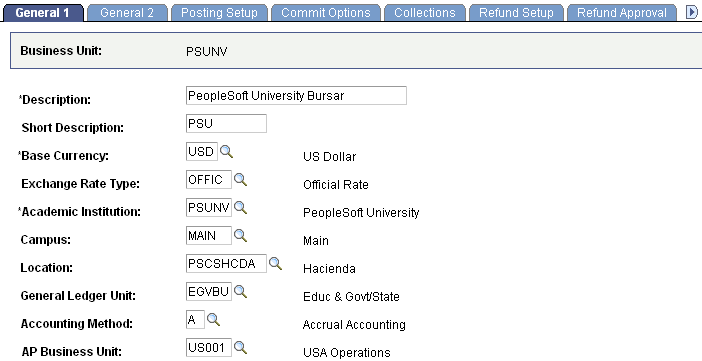The height and width of the screenshot is (361, 702).
Task: Click into the Description text field
Action: pos(296,96)
